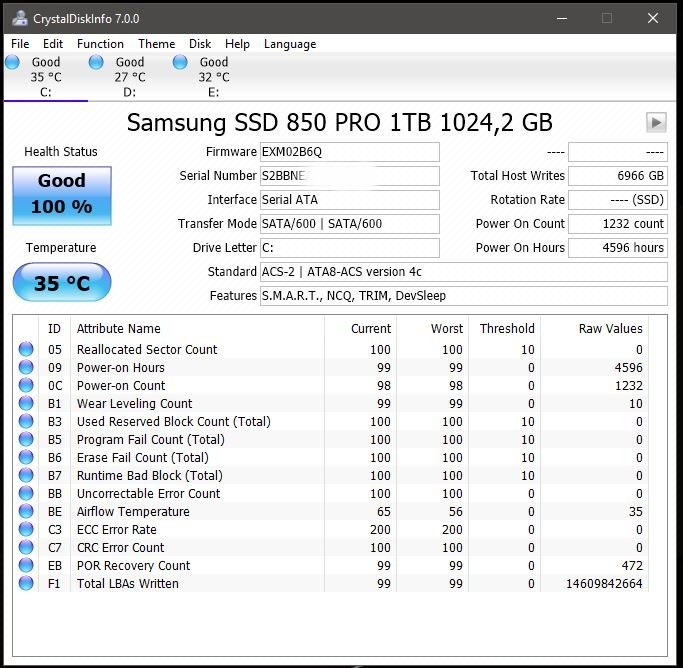The image size is (683, 668).
Task: Open the Theme menu
Action: 156,44
